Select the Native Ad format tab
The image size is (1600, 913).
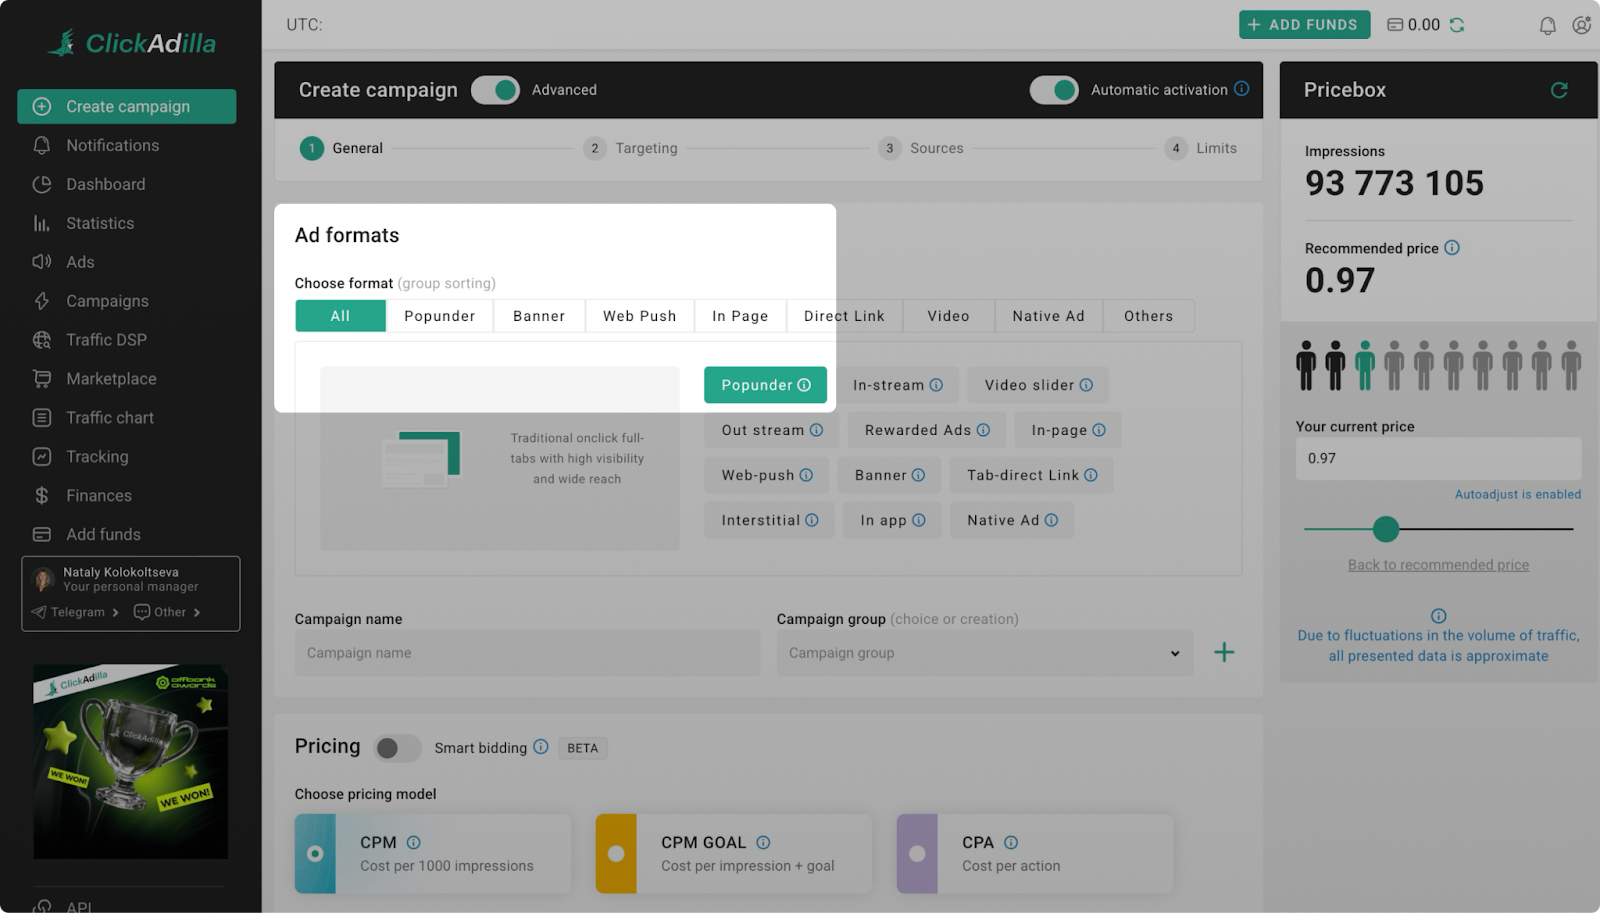pyautogui.click(x=1049, y=316)
